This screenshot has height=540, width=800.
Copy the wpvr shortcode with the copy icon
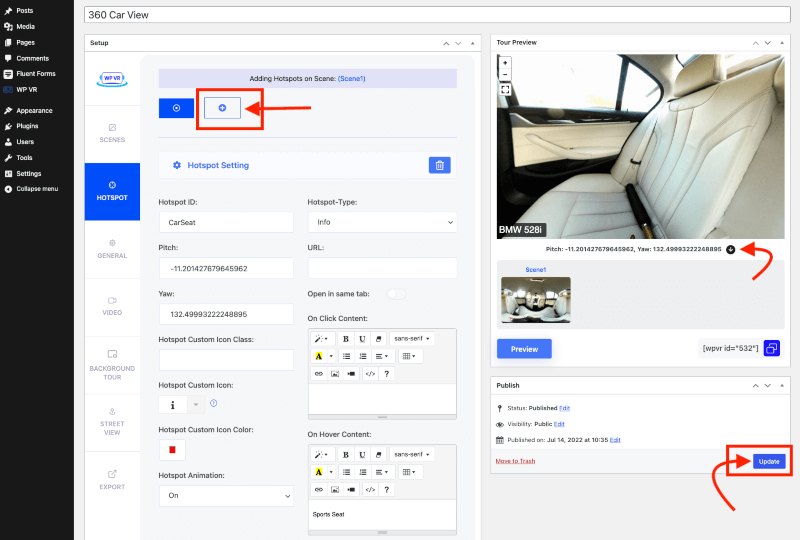771,348
